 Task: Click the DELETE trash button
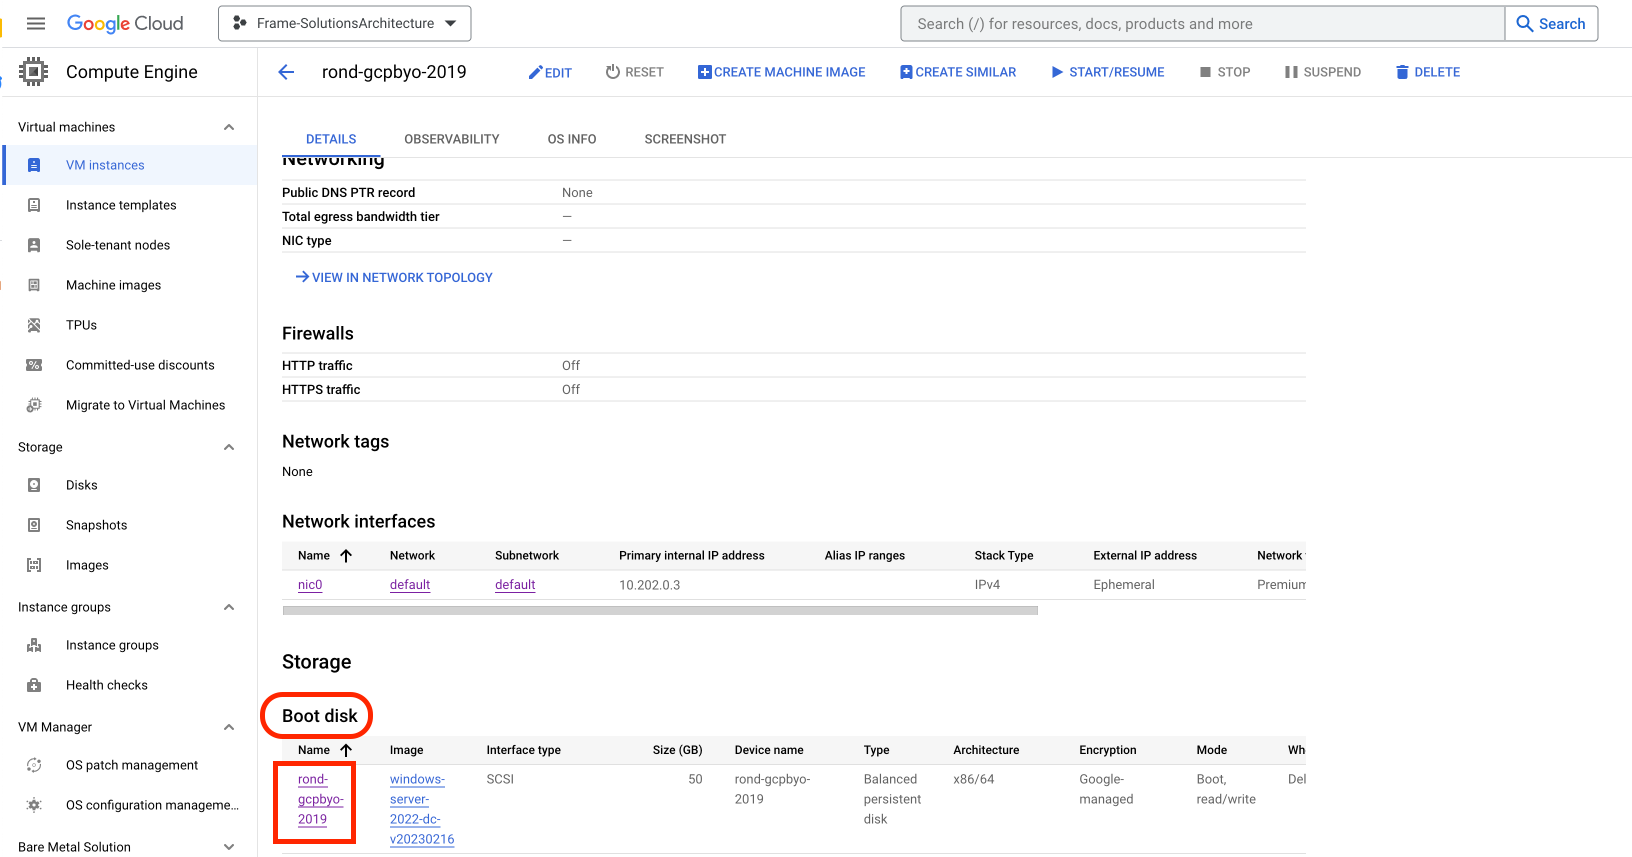point(1428,72)
